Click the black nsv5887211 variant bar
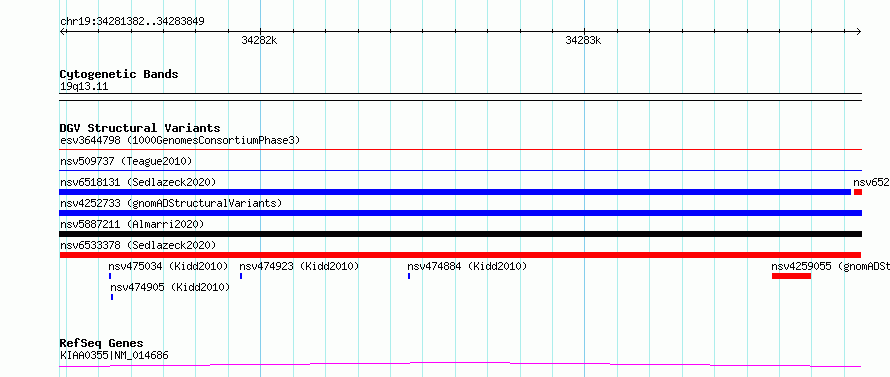Viewport: 890px width, 377px height. click(x=460, y=234)
